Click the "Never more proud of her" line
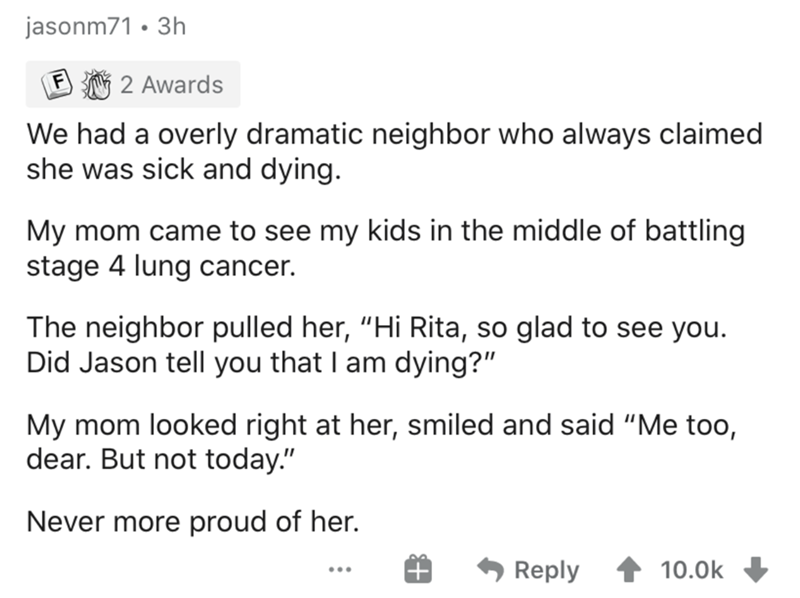 192,521
